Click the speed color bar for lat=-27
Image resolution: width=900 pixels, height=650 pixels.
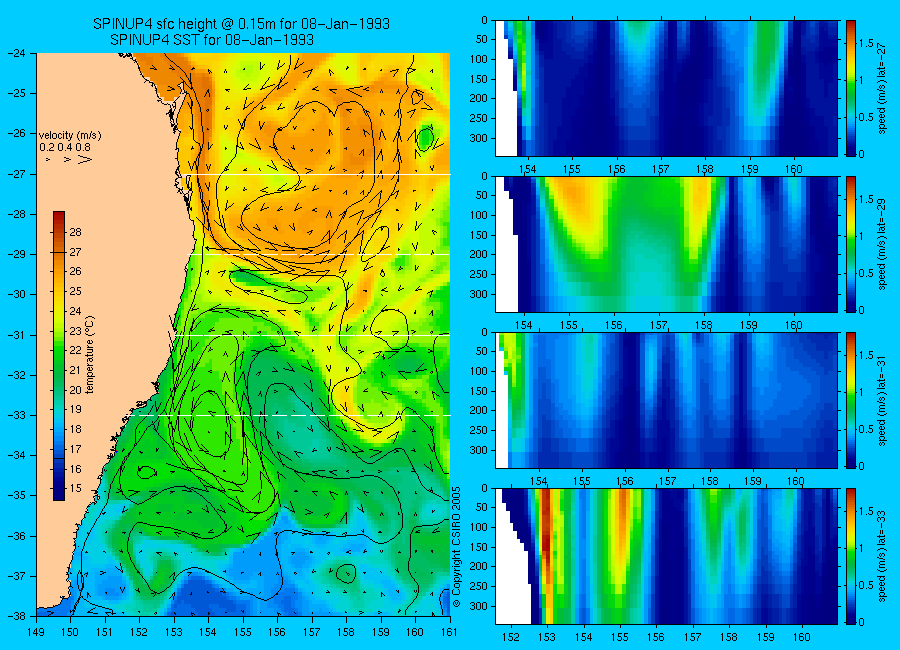coord(850,88)
